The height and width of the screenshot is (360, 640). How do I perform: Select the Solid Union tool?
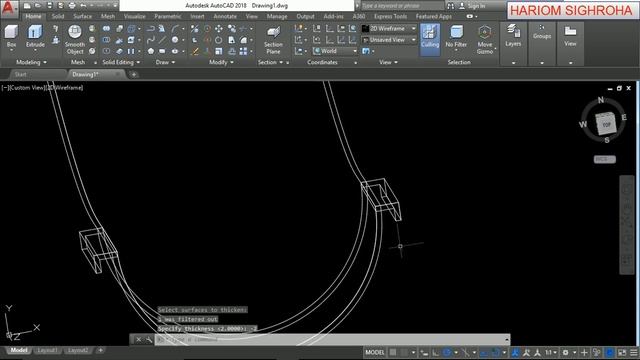(x=106, y=29)
